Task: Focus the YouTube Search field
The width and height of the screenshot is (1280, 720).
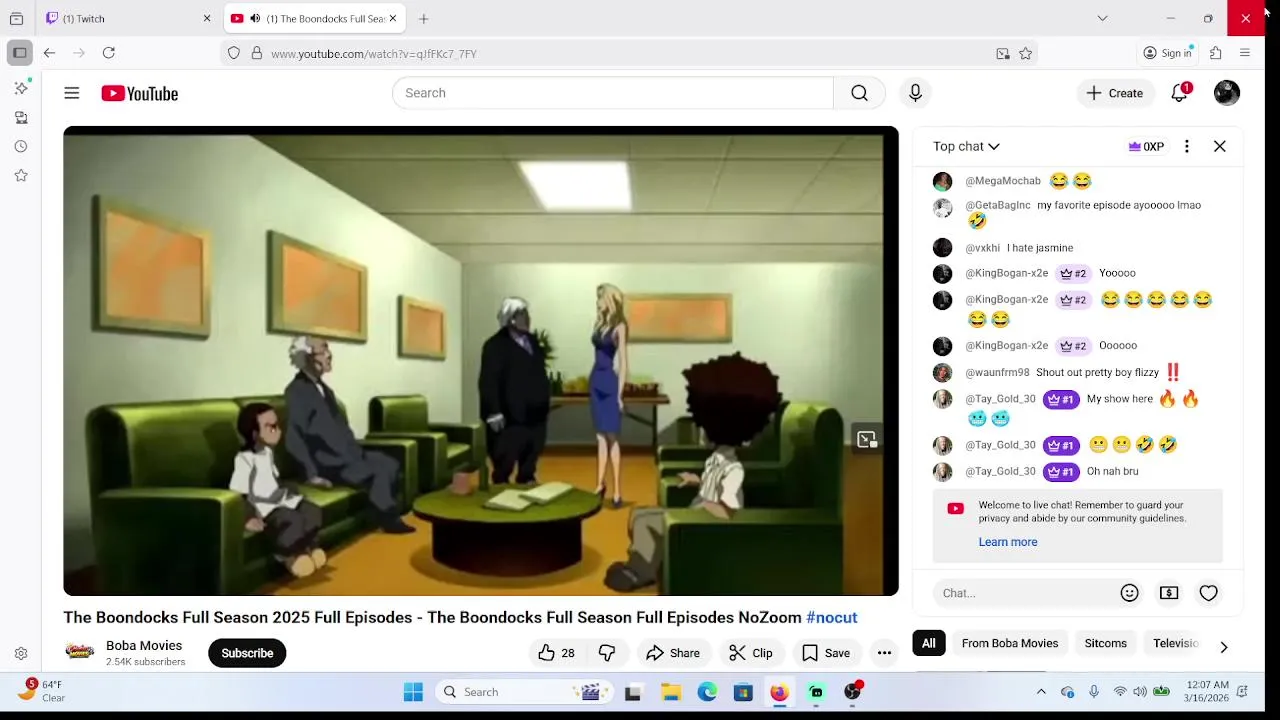Action: 613,93
